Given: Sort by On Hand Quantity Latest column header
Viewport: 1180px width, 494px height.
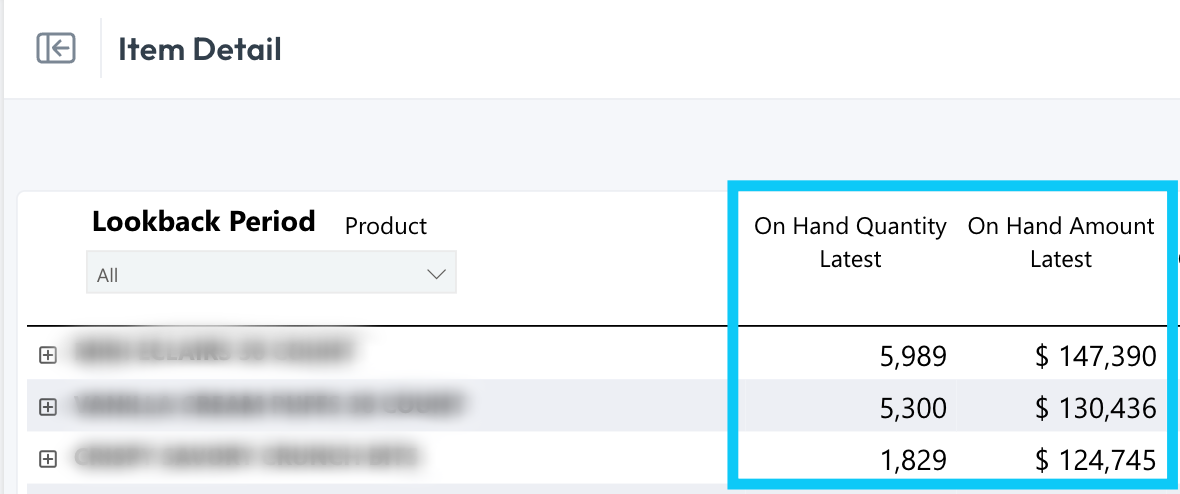Looking at the screenshot, I should pyautogui.click(x=850, y=242).
